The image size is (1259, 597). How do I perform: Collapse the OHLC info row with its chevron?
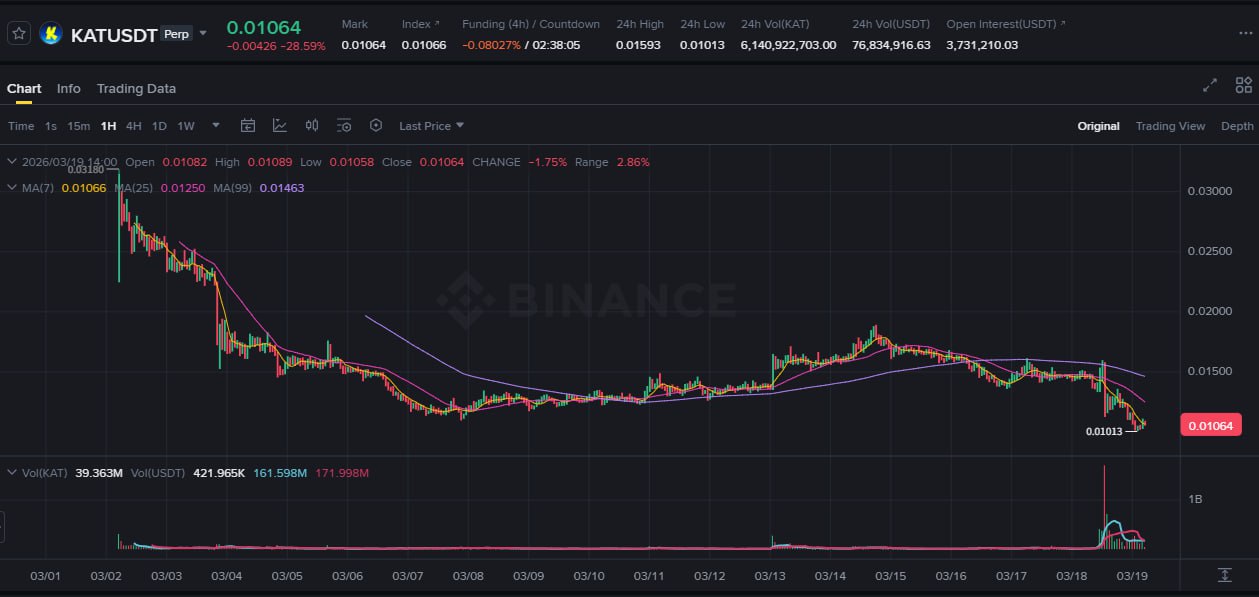tap(11, 161)
